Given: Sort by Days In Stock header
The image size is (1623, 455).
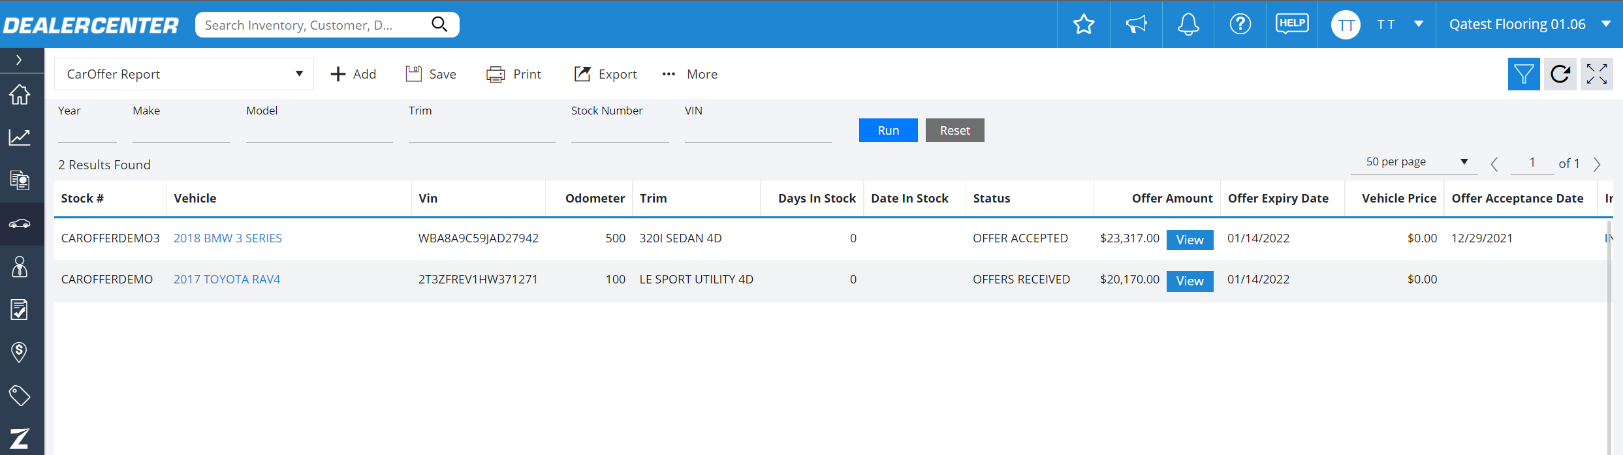Looking at the screenshot, I should click(x=817, y=198).
